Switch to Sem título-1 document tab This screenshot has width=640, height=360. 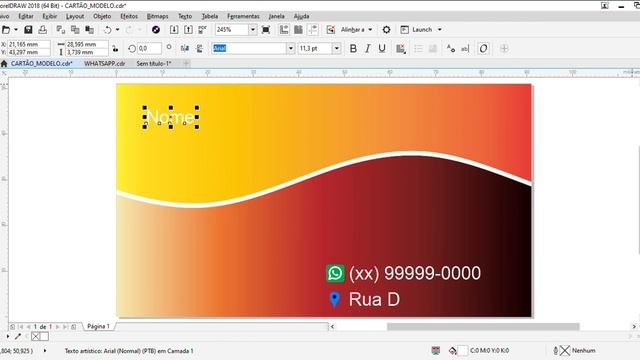tap(154, 64)
